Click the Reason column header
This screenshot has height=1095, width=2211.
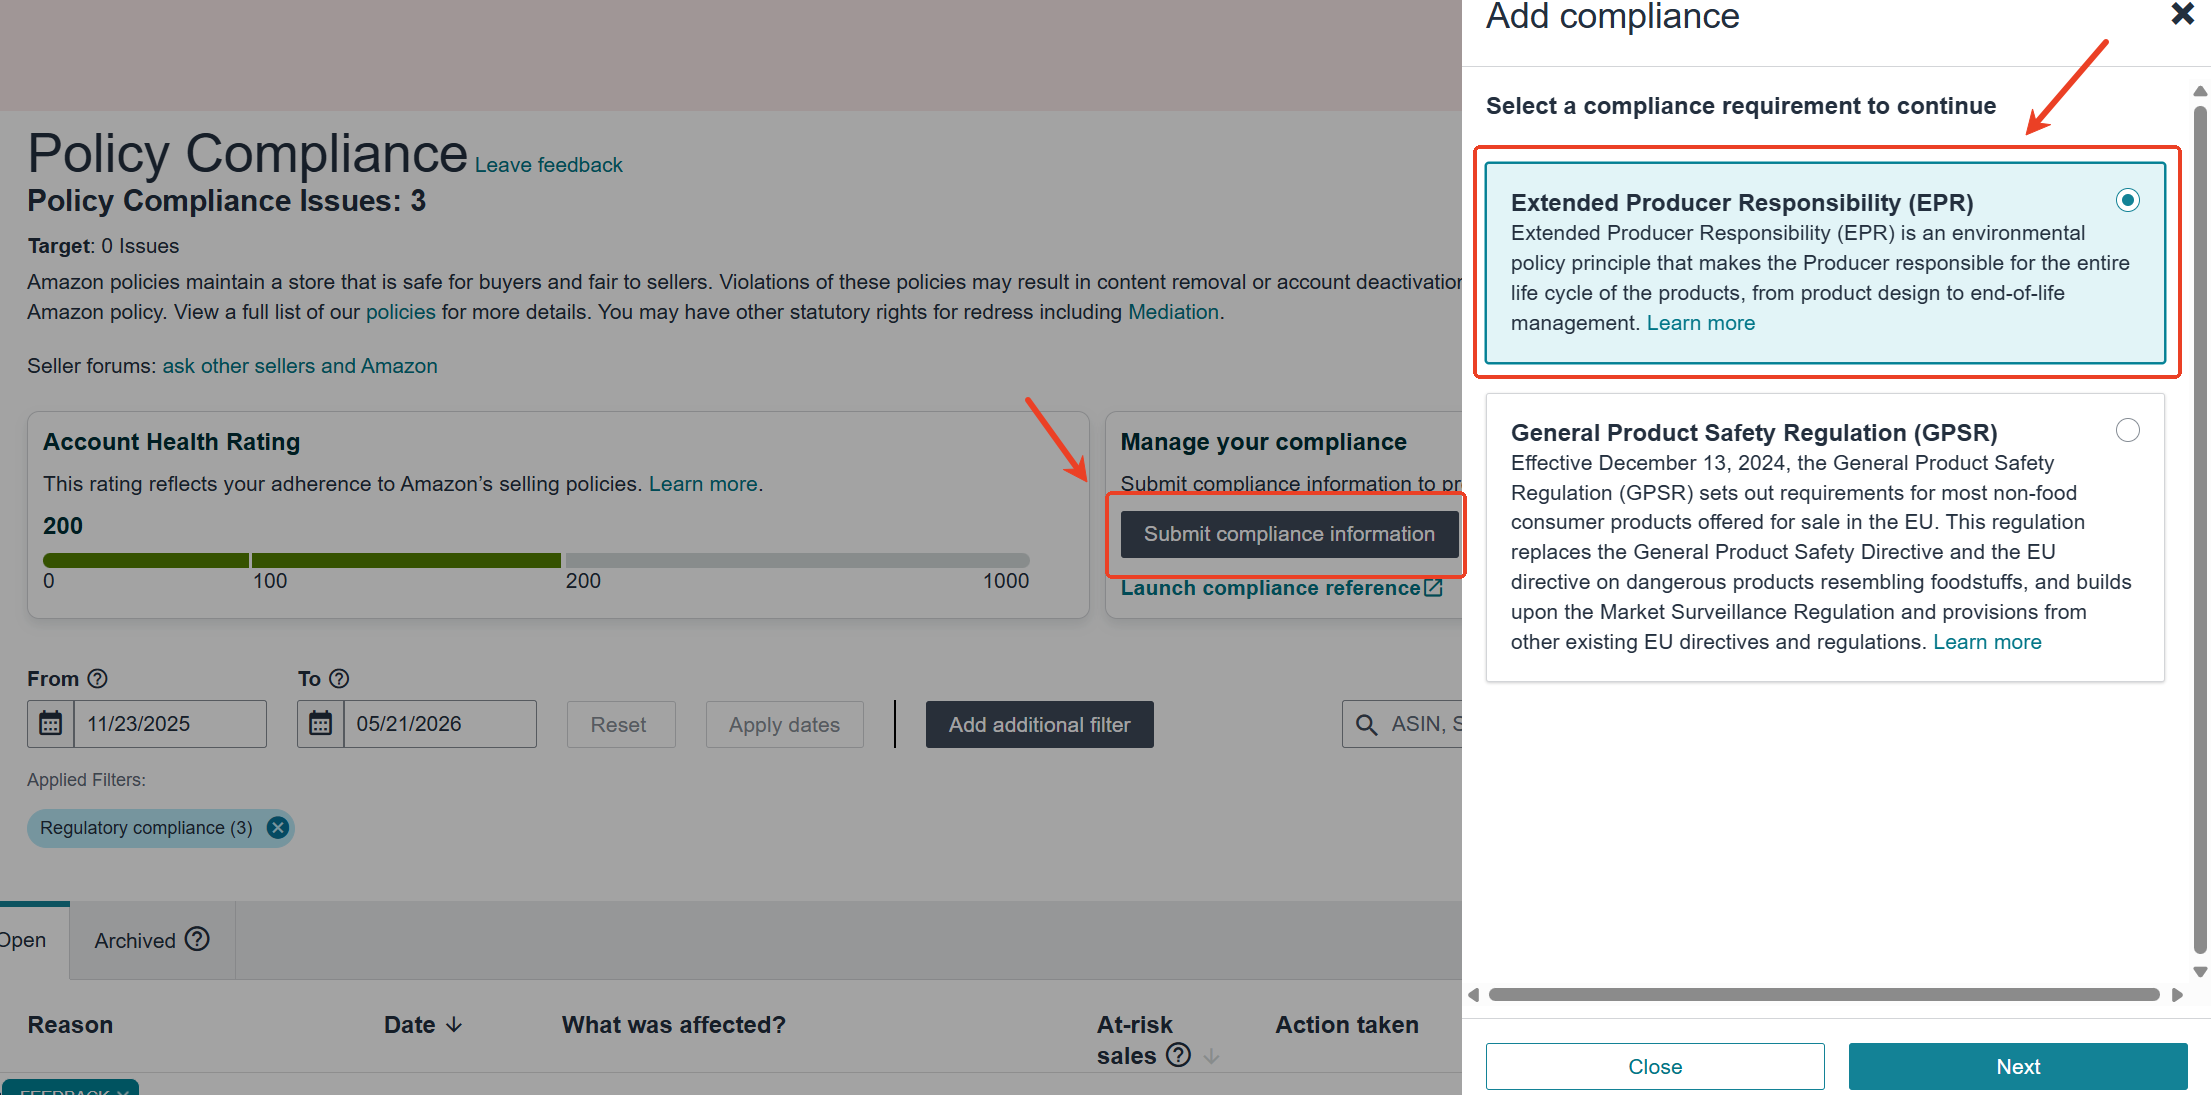coord(70,1025)
